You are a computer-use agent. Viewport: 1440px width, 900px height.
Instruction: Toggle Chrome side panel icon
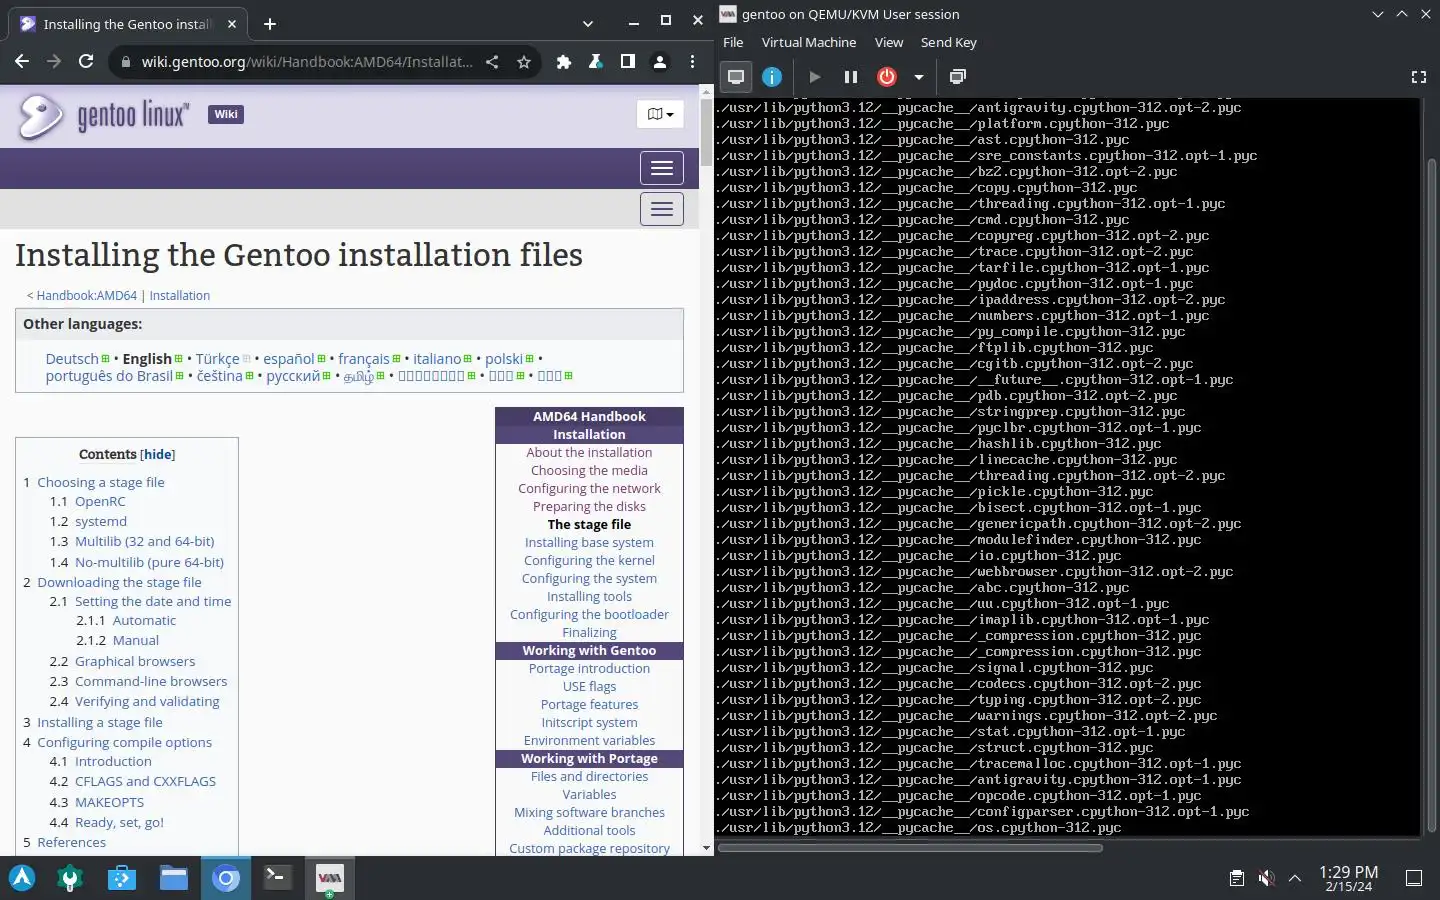628,62
